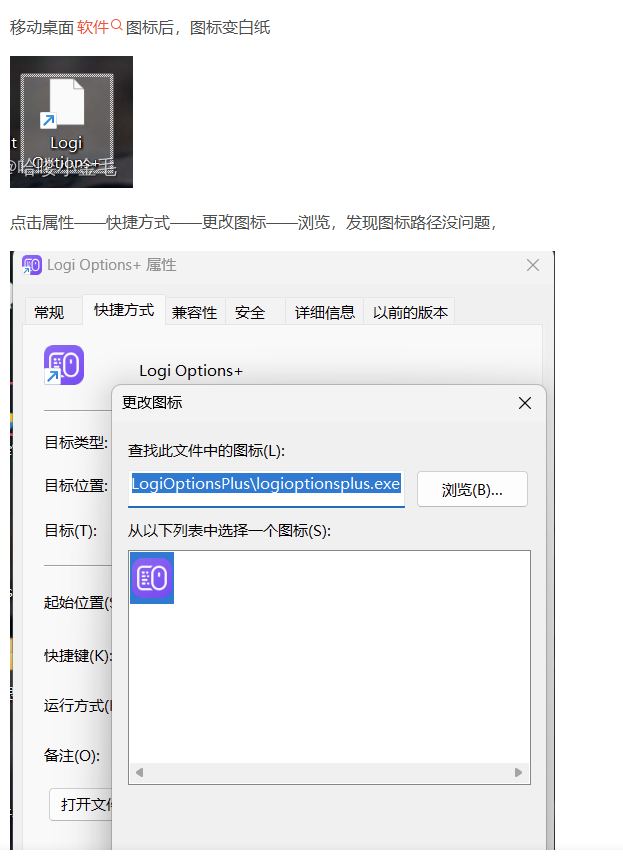Click the 浏览(B)... button

[472, 489]
